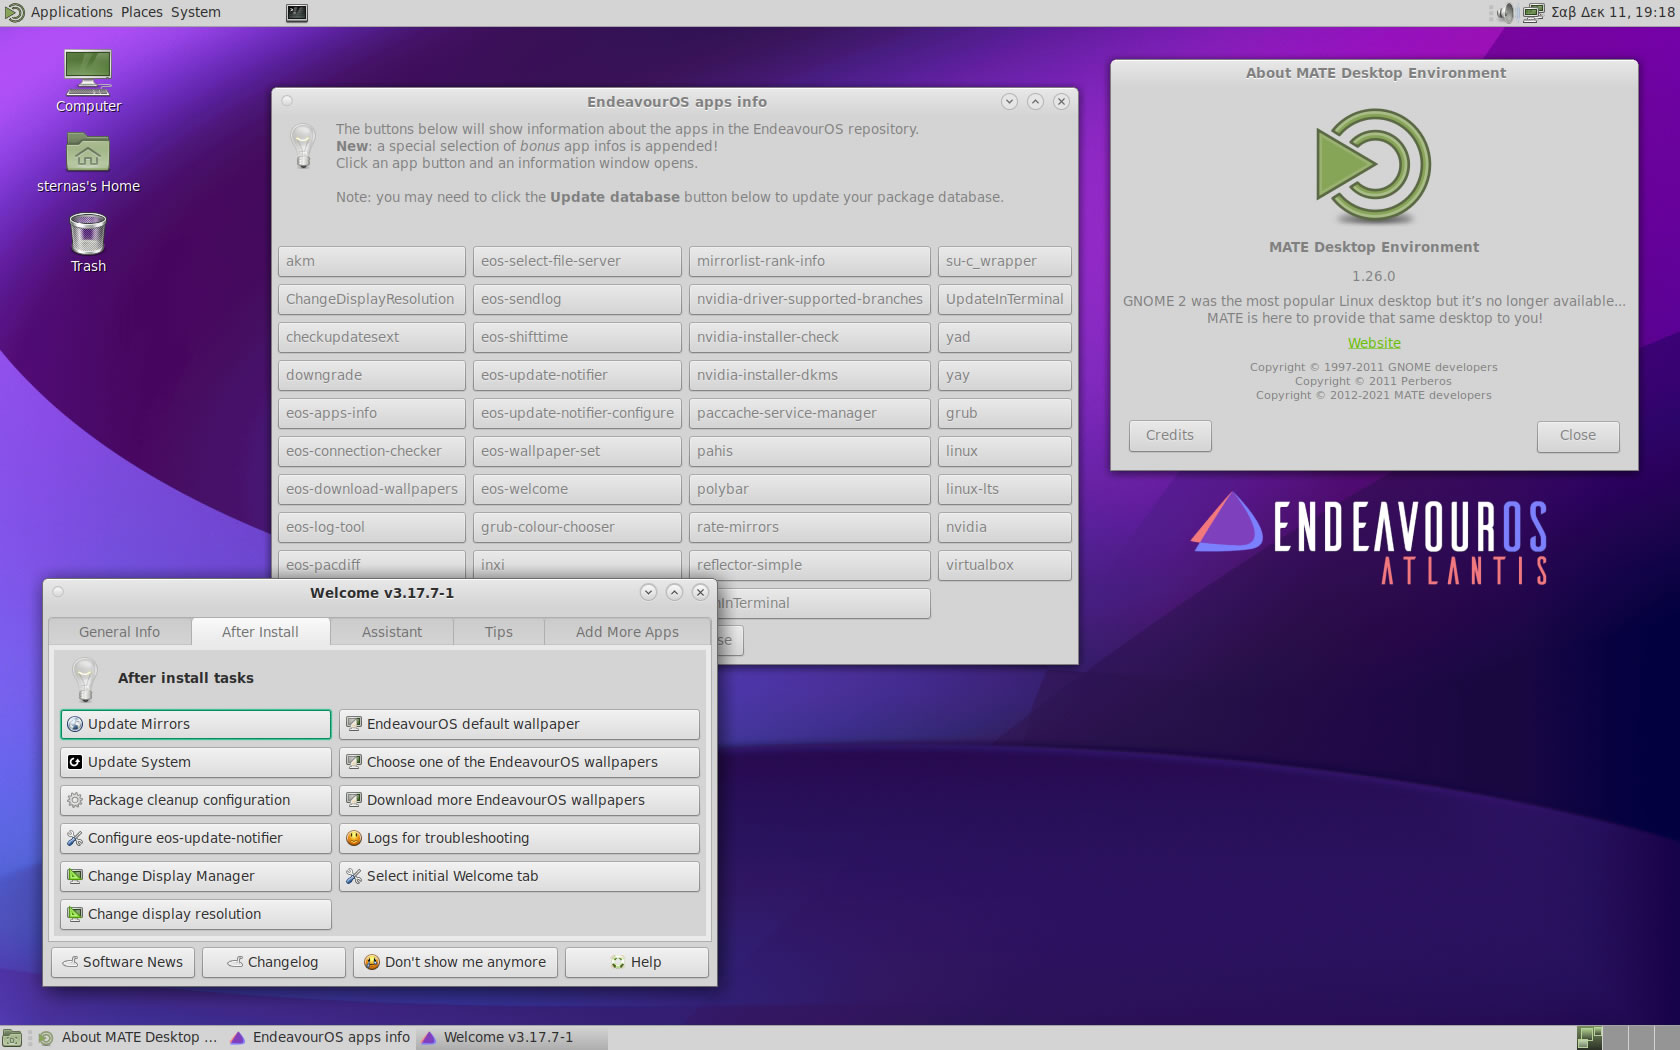Open Logs for troubleshooting
1680x1050 pixels.
coord(519,838)
